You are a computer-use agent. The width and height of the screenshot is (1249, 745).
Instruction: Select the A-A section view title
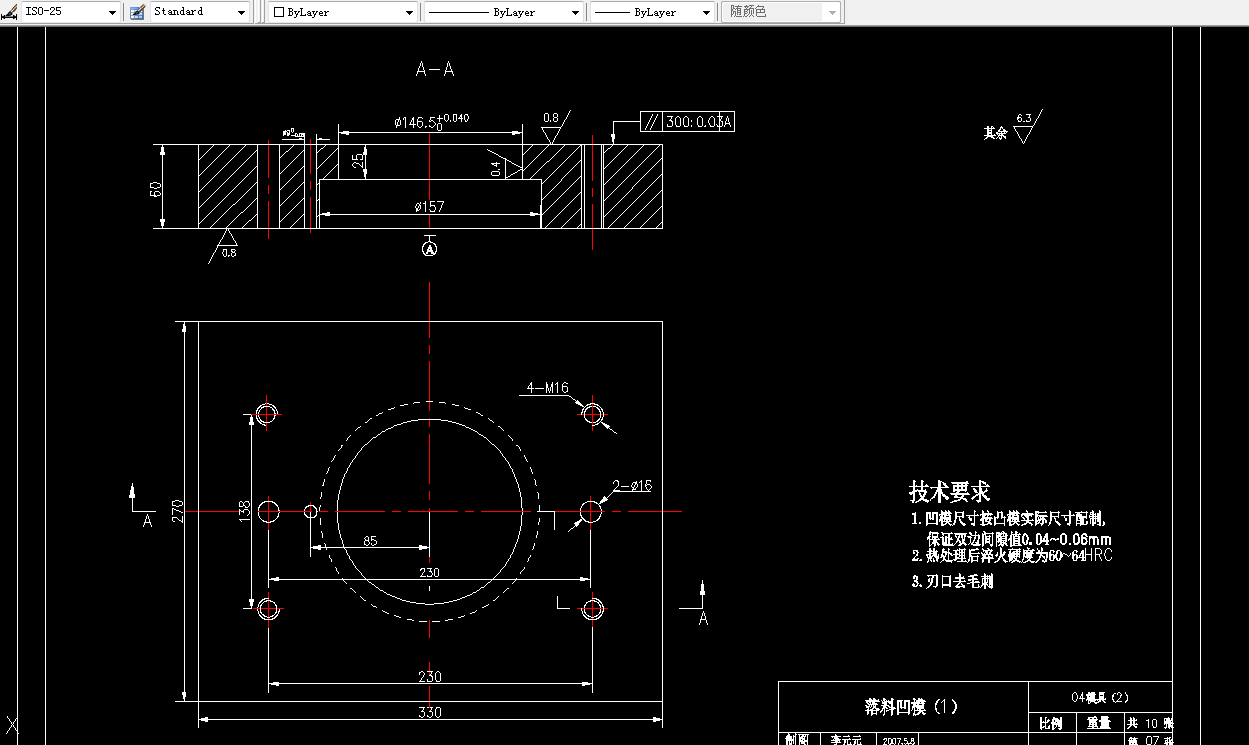tap(435, 69)
